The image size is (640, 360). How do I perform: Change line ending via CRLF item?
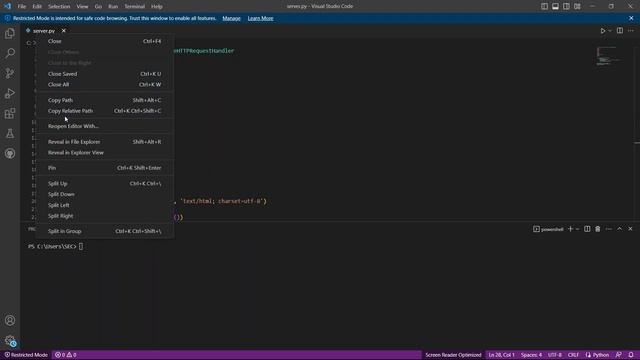(x=573, y=355)
